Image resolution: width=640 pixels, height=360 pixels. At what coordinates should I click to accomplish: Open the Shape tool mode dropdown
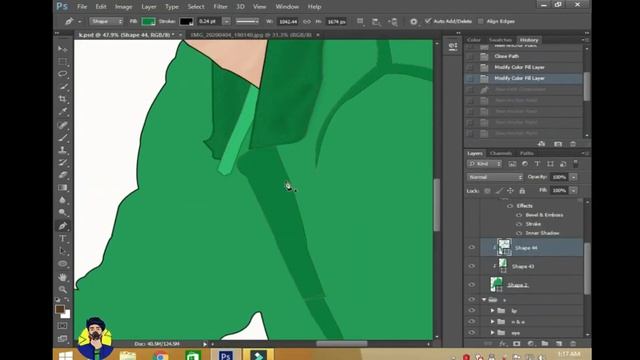(x=106, y=21)
